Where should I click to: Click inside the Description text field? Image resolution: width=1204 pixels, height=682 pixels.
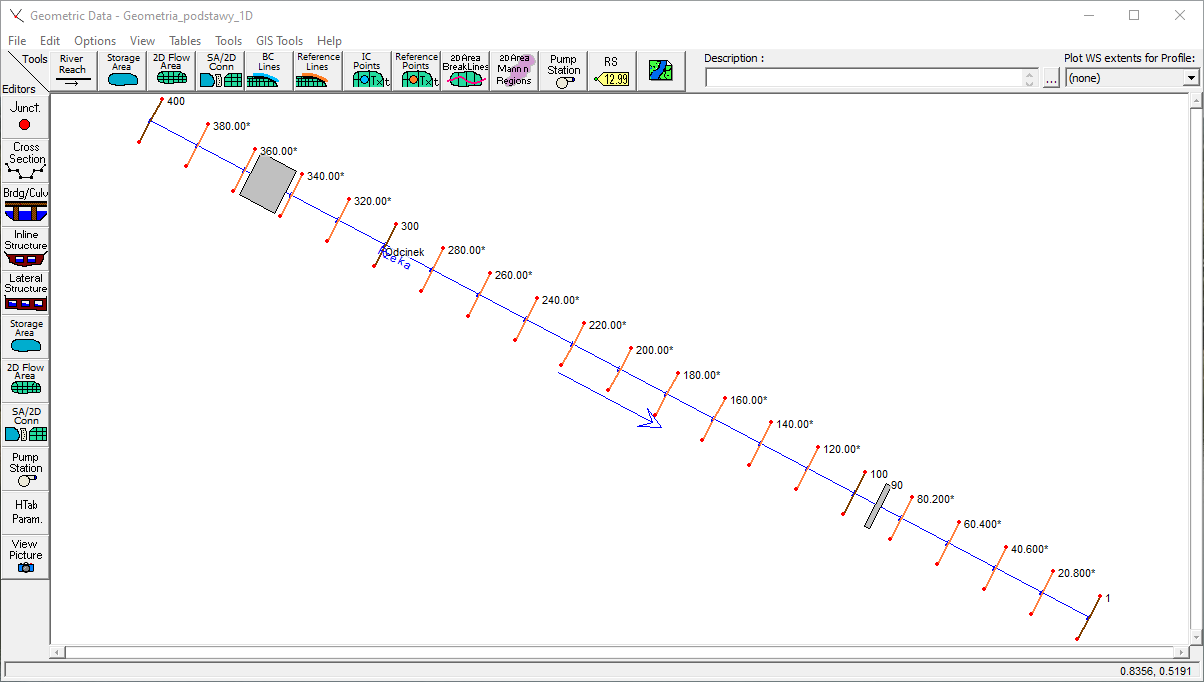863,78
